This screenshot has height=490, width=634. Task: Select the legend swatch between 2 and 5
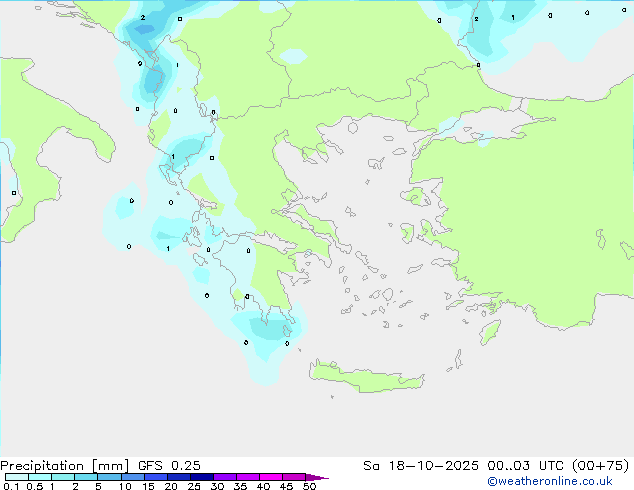tap(86, 477)
